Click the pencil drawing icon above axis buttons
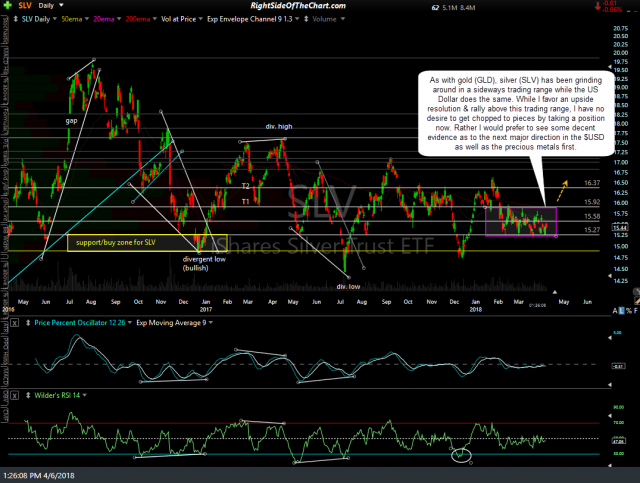Screen dimensions: 640x483 click(x=637, y=301)
